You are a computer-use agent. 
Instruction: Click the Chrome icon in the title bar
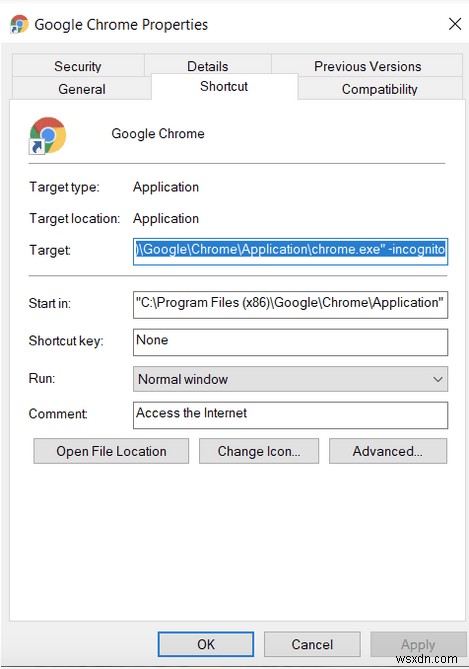point(19,24)
